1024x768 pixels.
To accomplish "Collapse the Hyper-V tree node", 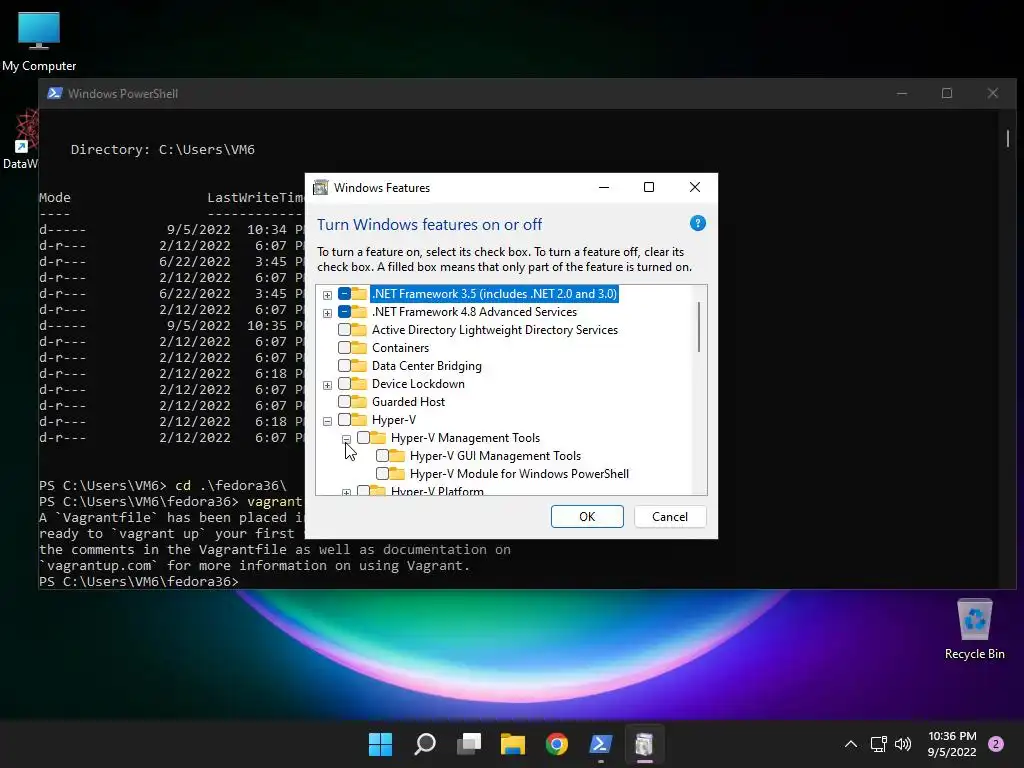I will 327,421.
